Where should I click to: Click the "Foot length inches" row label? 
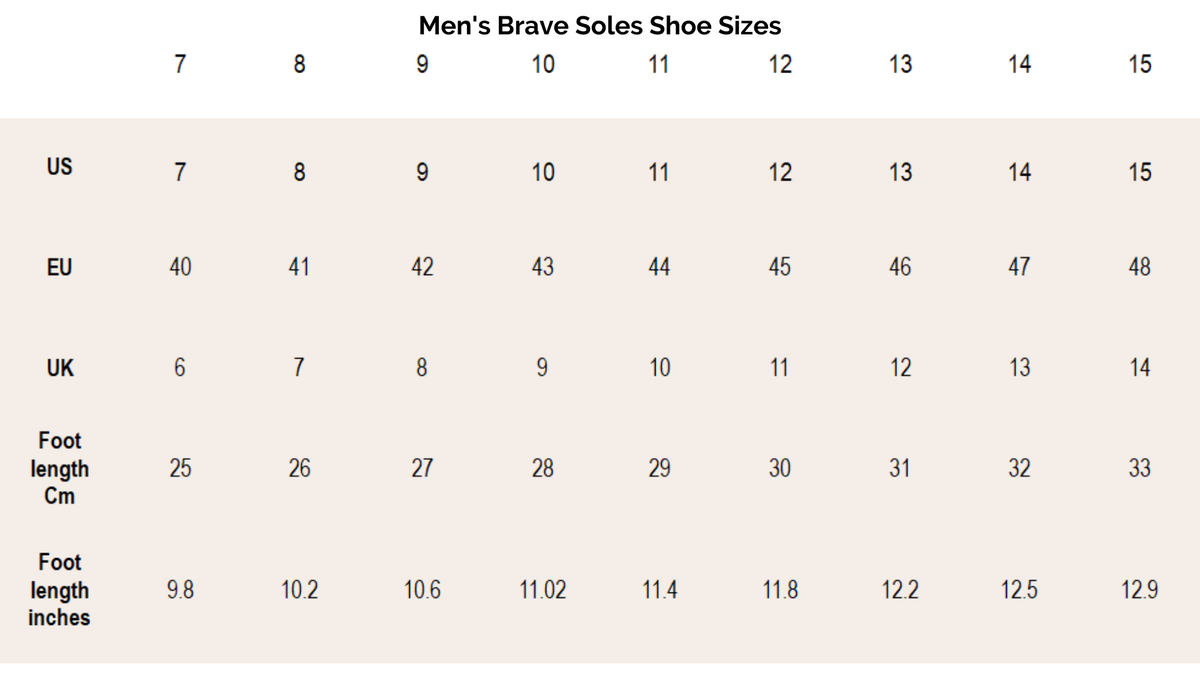click(59, 590)
